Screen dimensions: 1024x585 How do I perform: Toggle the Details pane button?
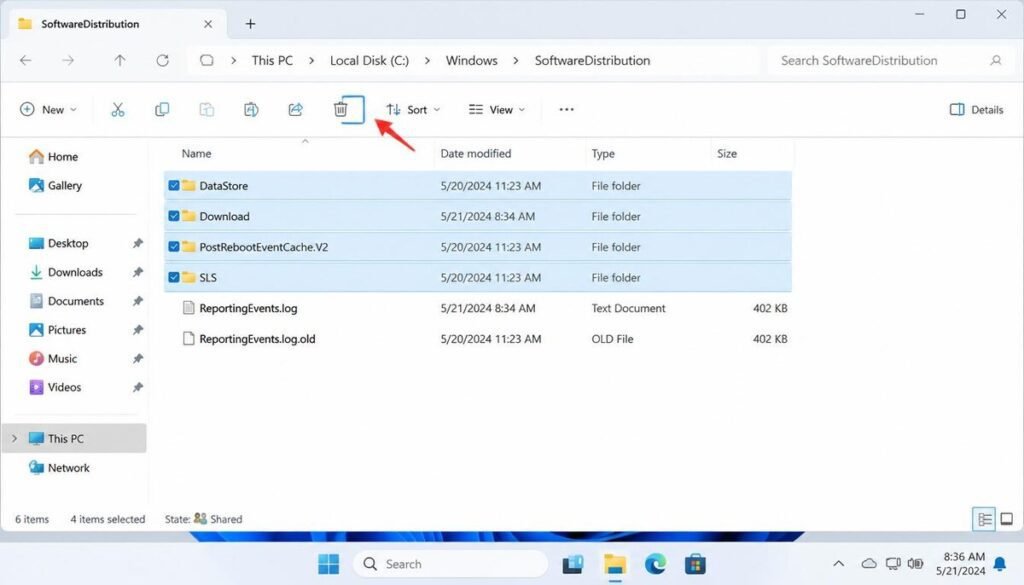point(976,110)
